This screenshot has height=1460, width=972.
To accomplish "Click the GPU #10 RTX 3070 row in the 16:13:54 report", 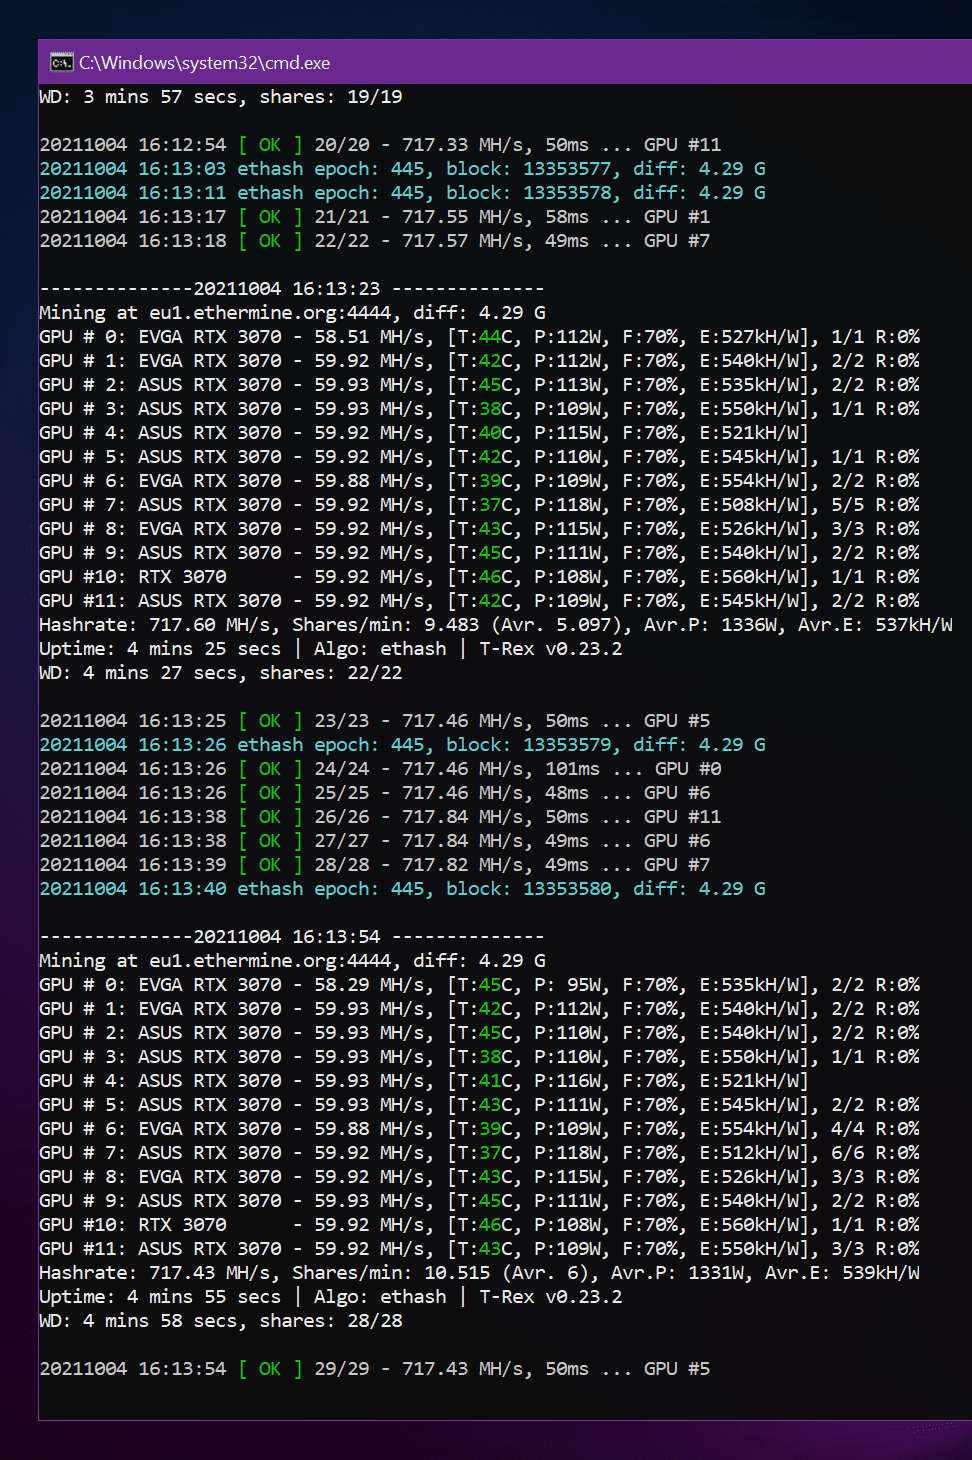I will [479, 1225].
